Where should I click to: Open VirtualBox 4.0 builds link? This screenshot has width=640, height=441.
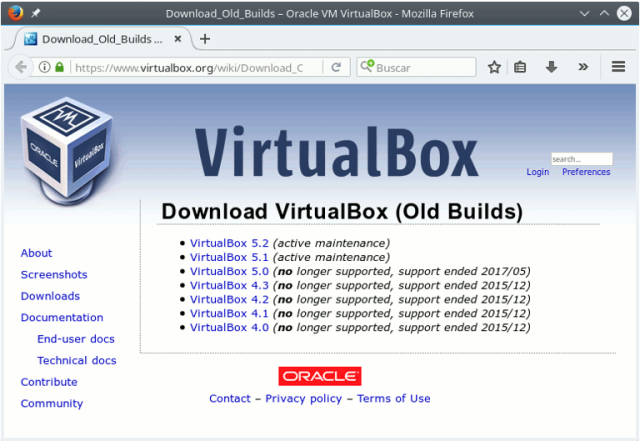point(229,327)
